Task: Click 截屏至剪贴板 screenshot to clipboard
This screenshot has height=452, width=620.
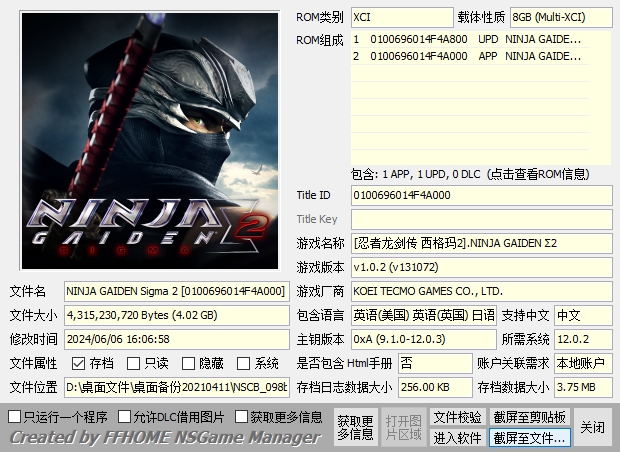Action: [529, 416]
